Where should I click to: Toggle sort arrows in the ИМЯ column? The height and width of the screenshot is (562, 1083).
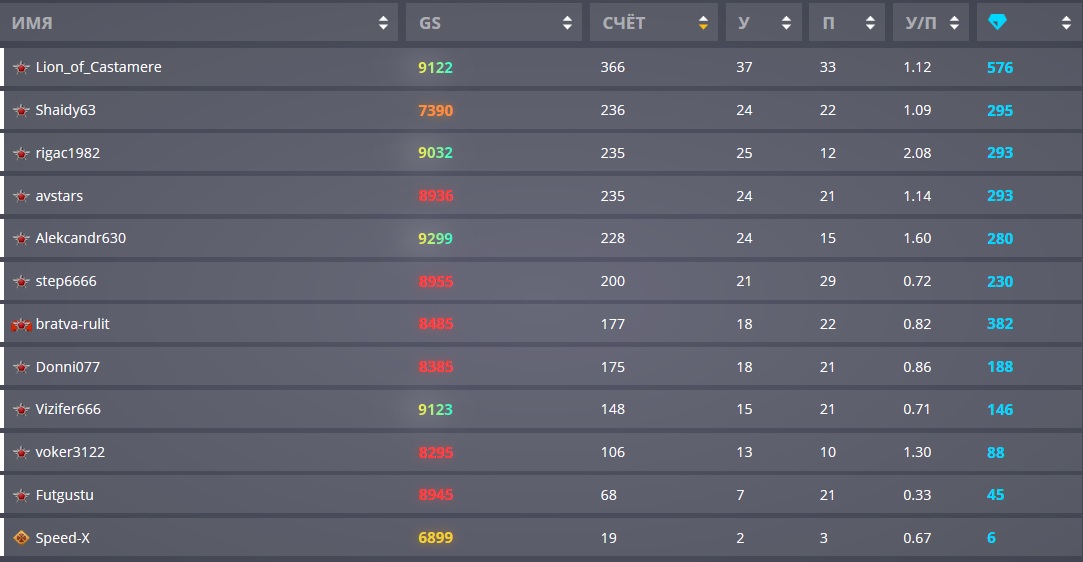[383, 23]
